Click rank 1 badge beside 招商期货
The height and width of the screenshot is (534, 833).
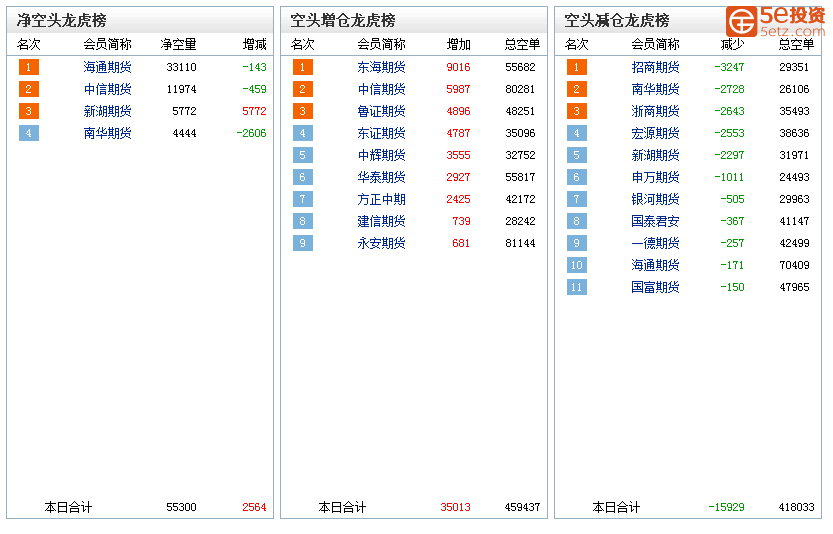(576, 67)
